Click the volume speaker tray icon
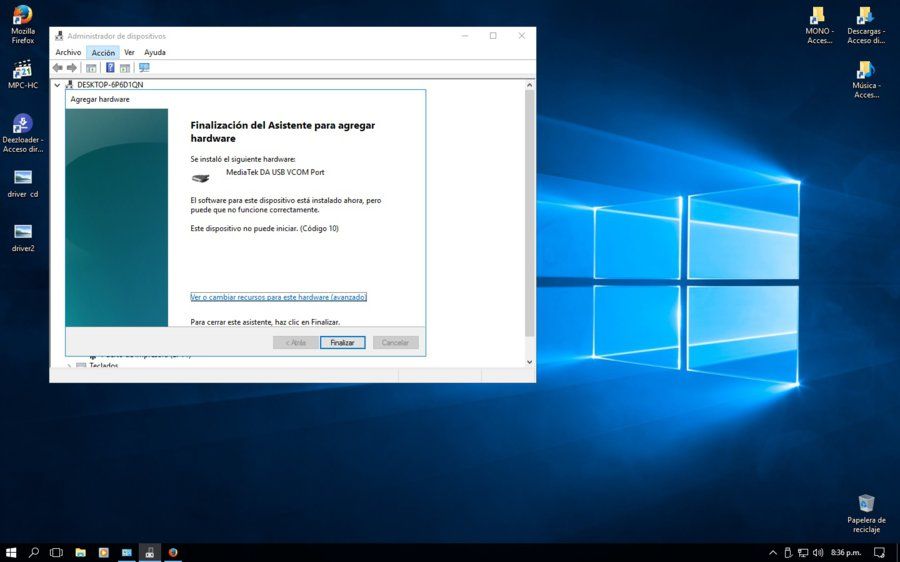This screenshot has width=900, height=562. click(818, 553)
